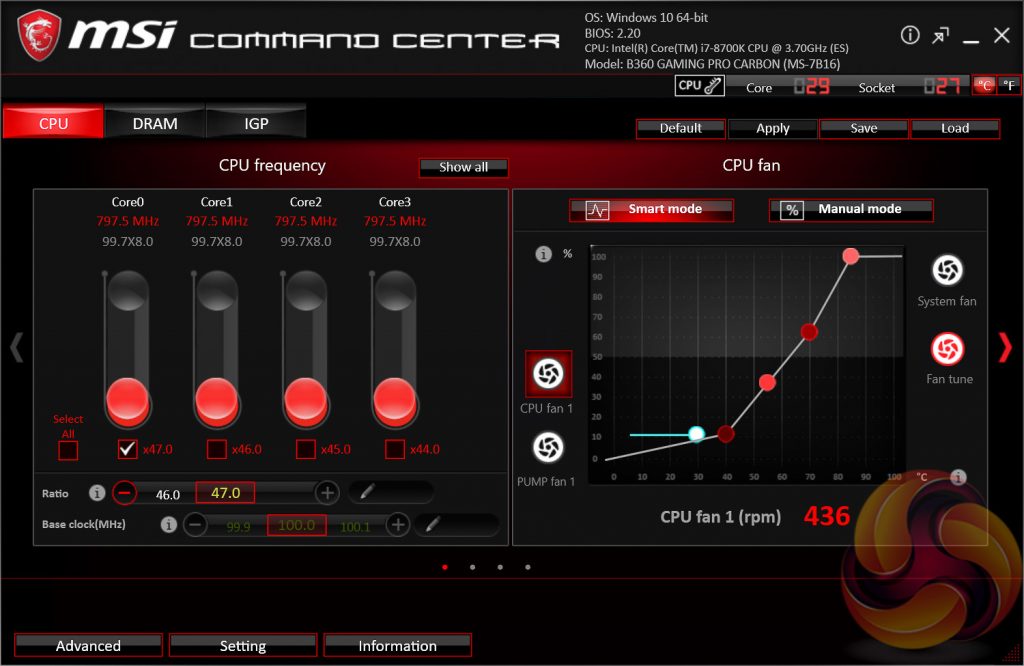This screenshot has height=666, width=1024.
Task: Click the MSI dragon shield logo
Action: (39, 36)
